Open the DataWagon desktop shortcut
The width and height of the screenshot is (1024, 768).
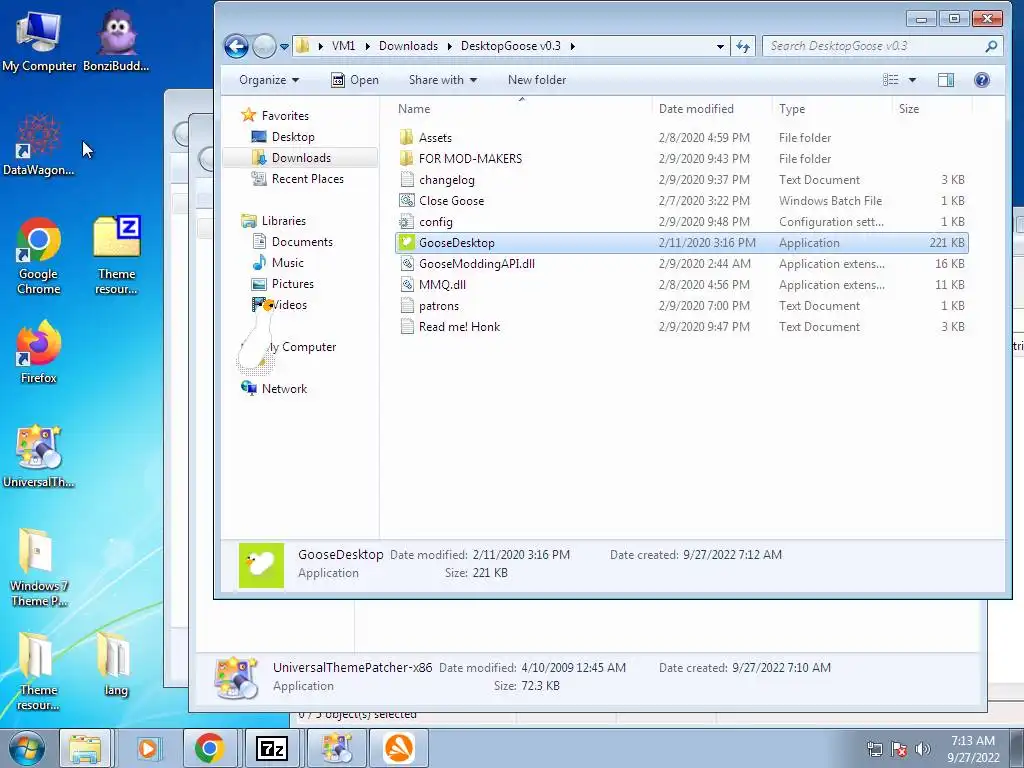39,145
